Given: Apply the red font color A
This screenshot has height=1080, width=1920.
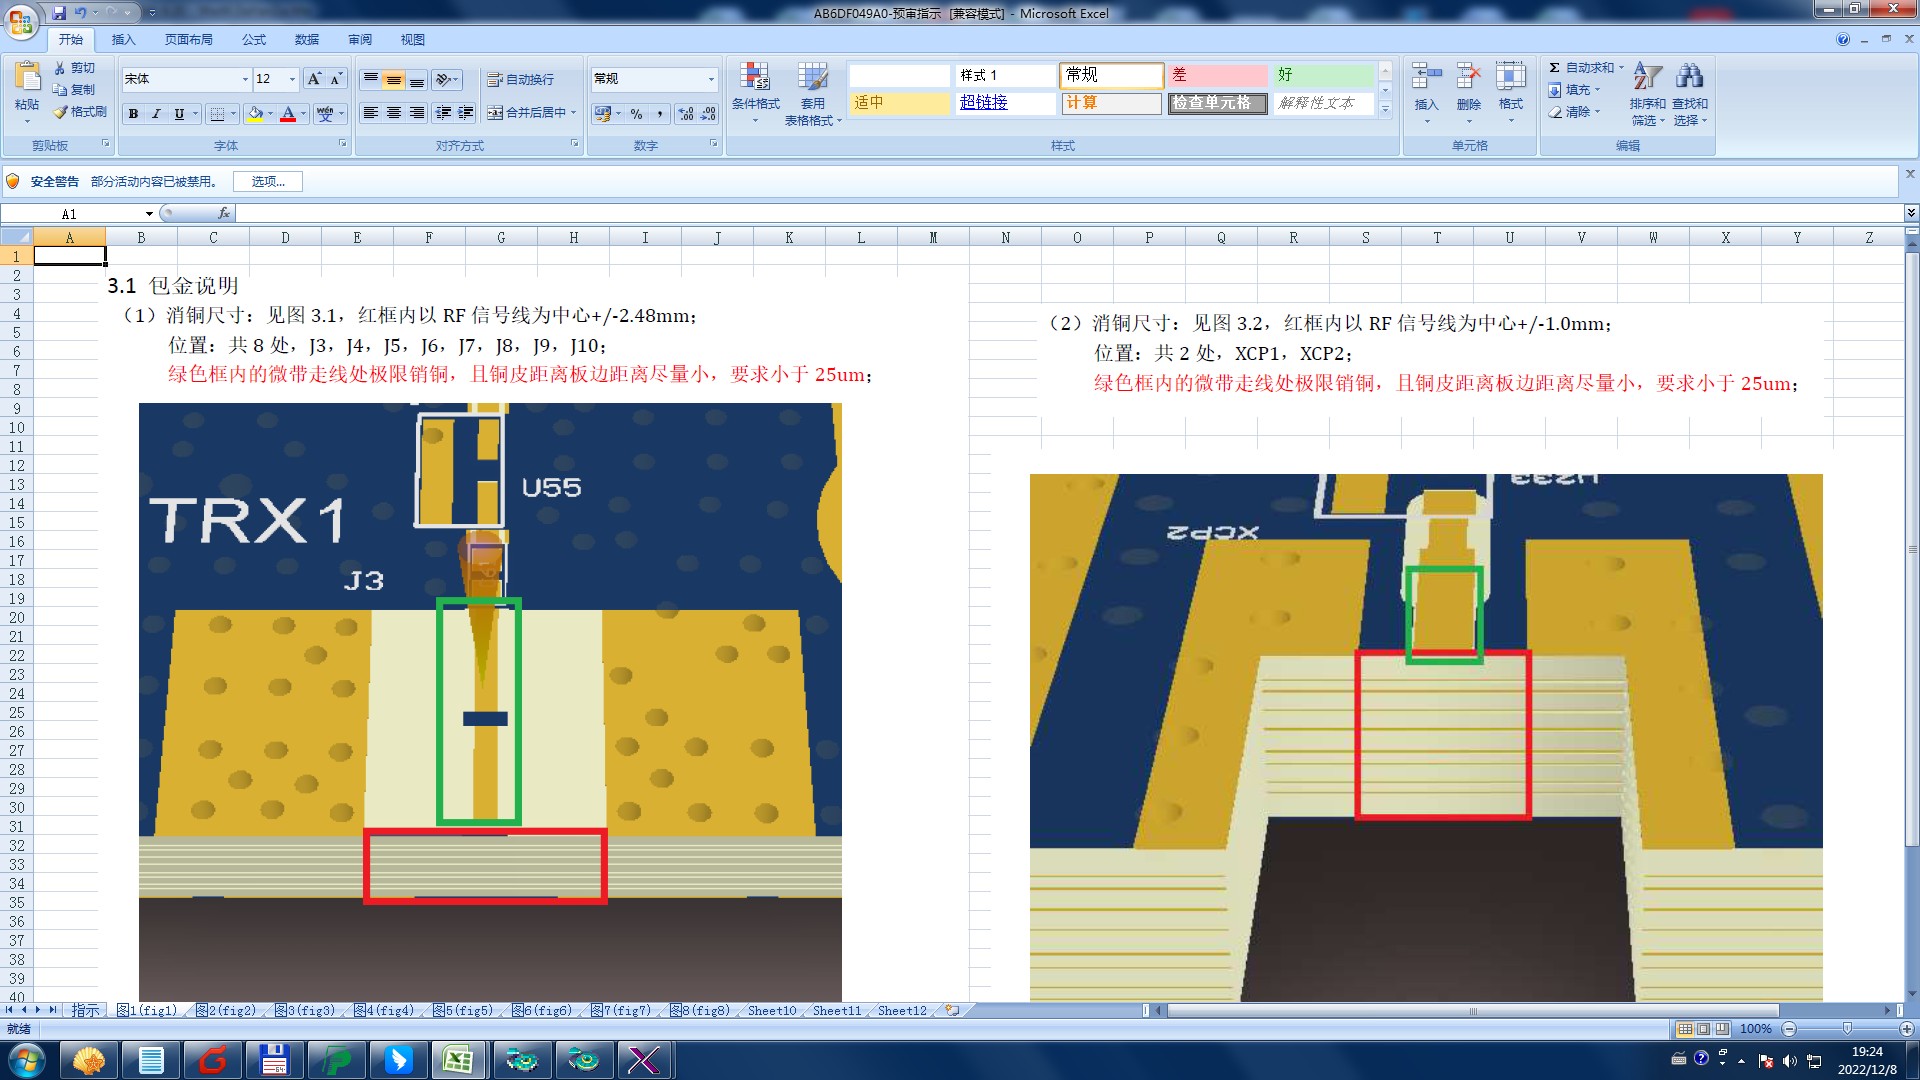Looking at the screenshot, I should 288,114.
